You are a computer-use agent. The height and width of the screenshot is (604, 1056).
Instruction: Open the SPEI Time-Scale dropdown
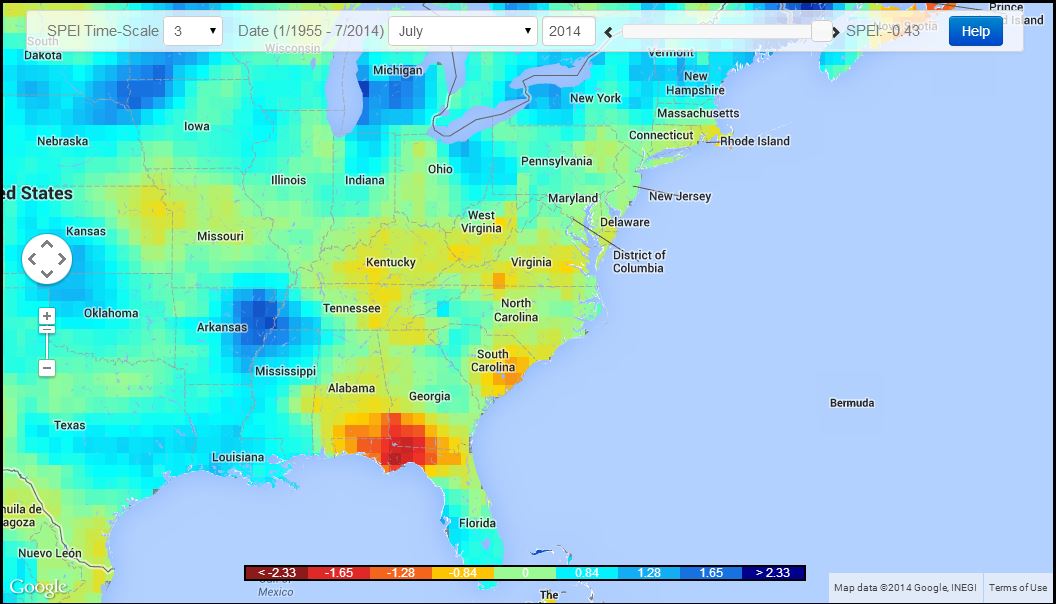pos(193,31)
